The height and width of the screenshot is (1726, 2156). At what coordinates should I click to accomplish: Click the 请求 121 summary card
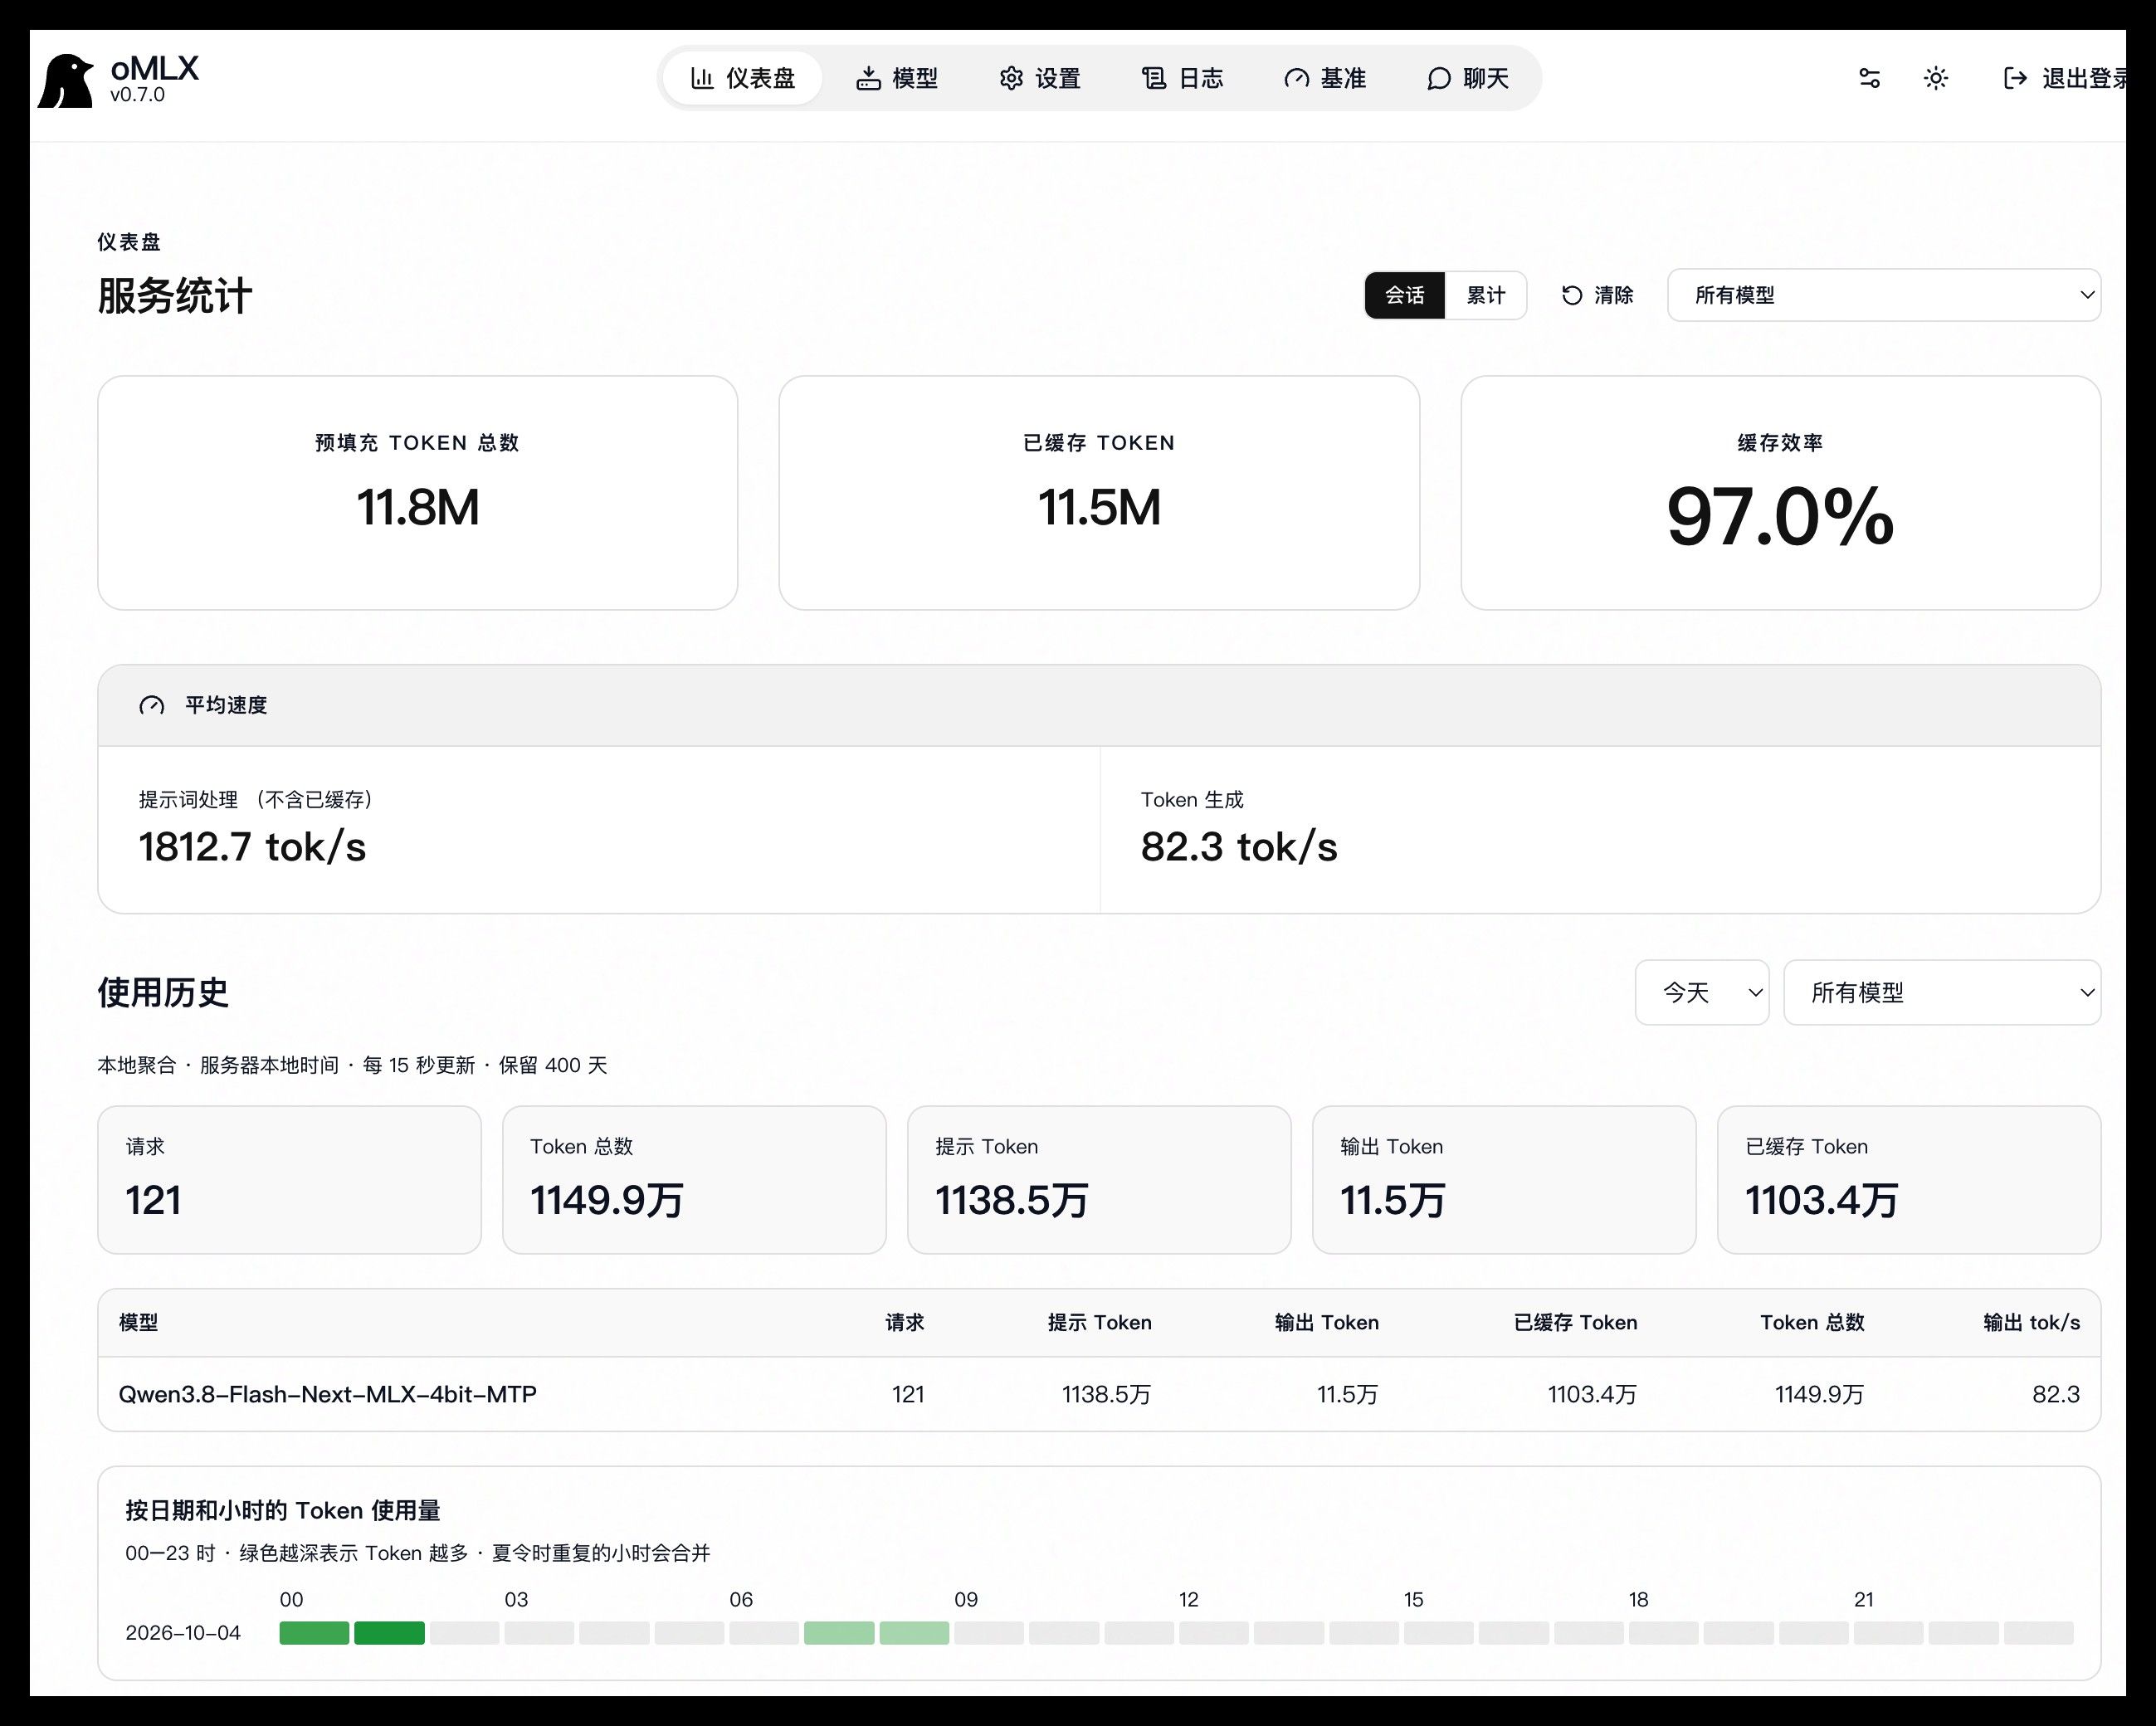[289, 1179]
